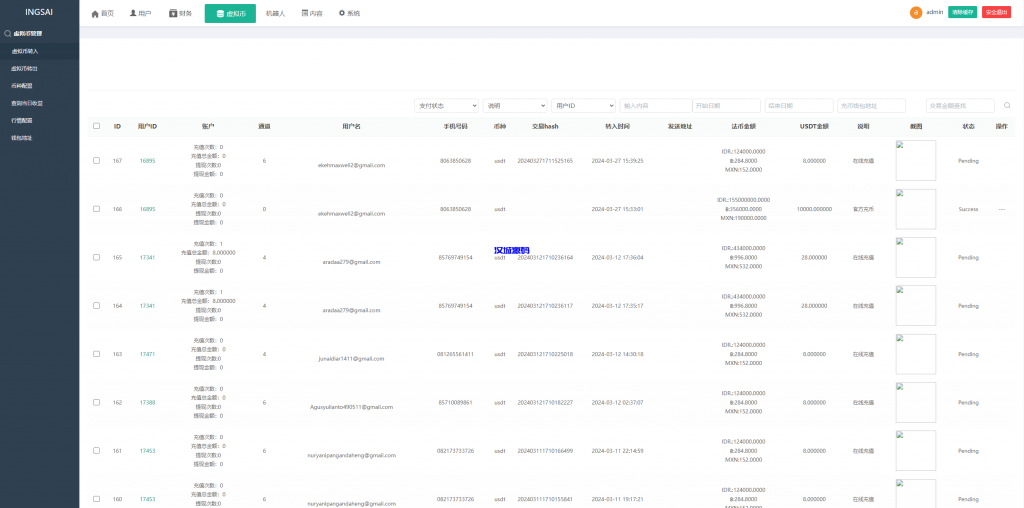Click the orange admin avatar icon
The width and height of the screenshot is (1024, 508).
point(915,13)
